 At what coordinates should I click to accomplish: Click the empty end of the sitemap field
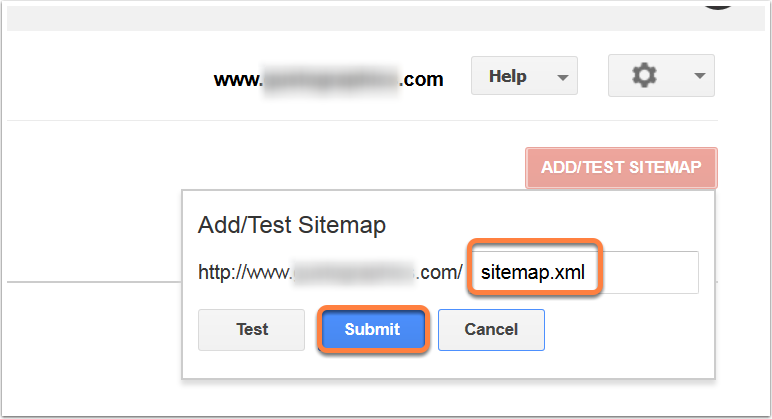point(649,272)
